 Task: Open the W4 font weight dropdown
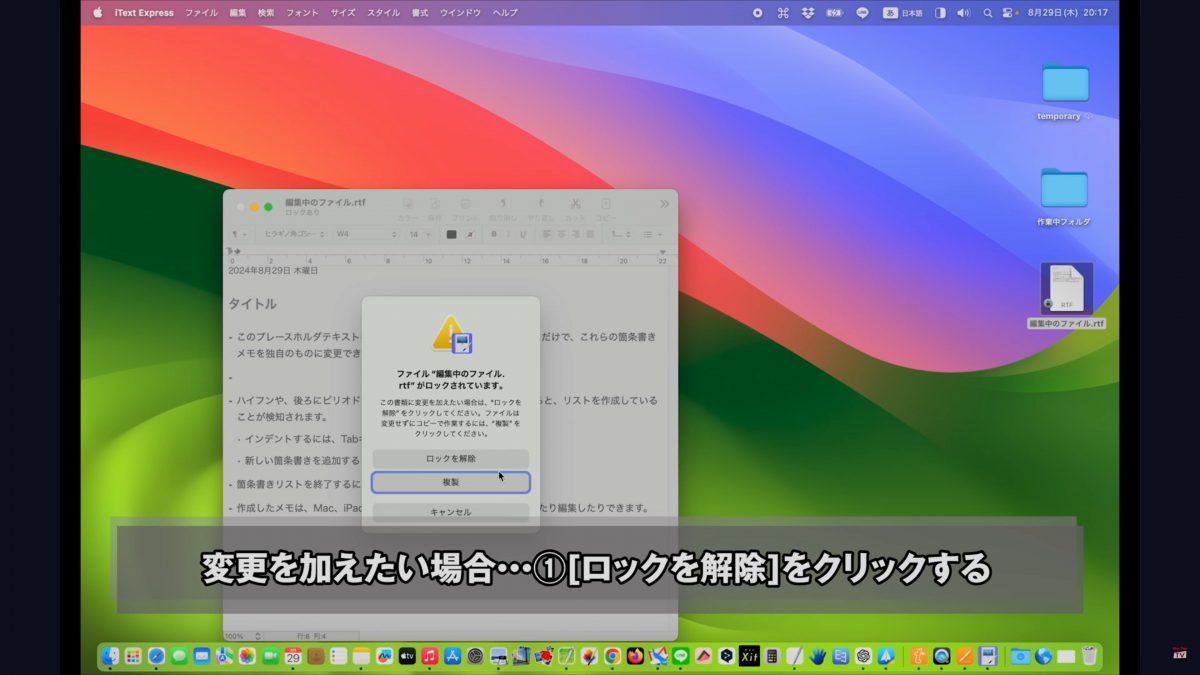(366, 234)
